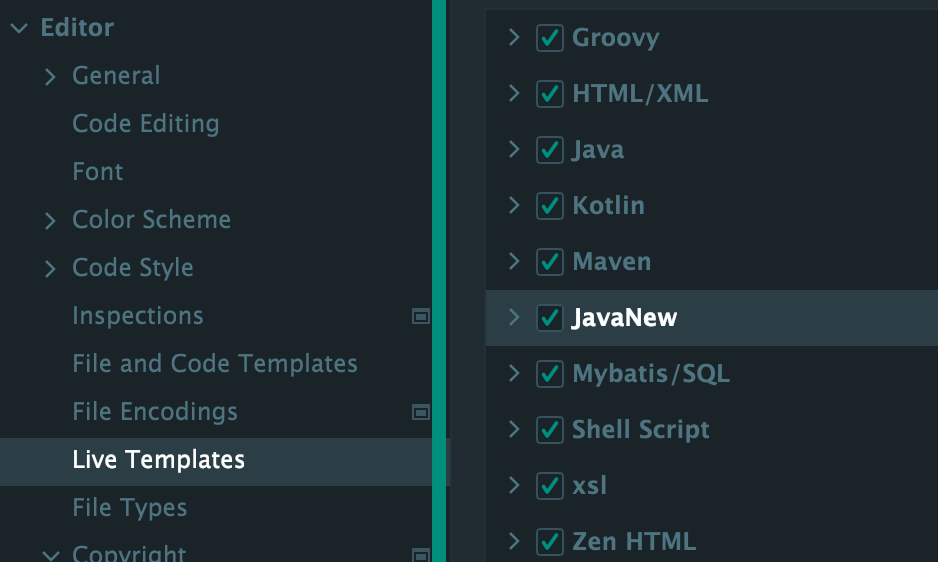Viewport: 938px width, 562px height.
Task: Uncheck the Groovy template group checkbox
Action: (550, 38)
